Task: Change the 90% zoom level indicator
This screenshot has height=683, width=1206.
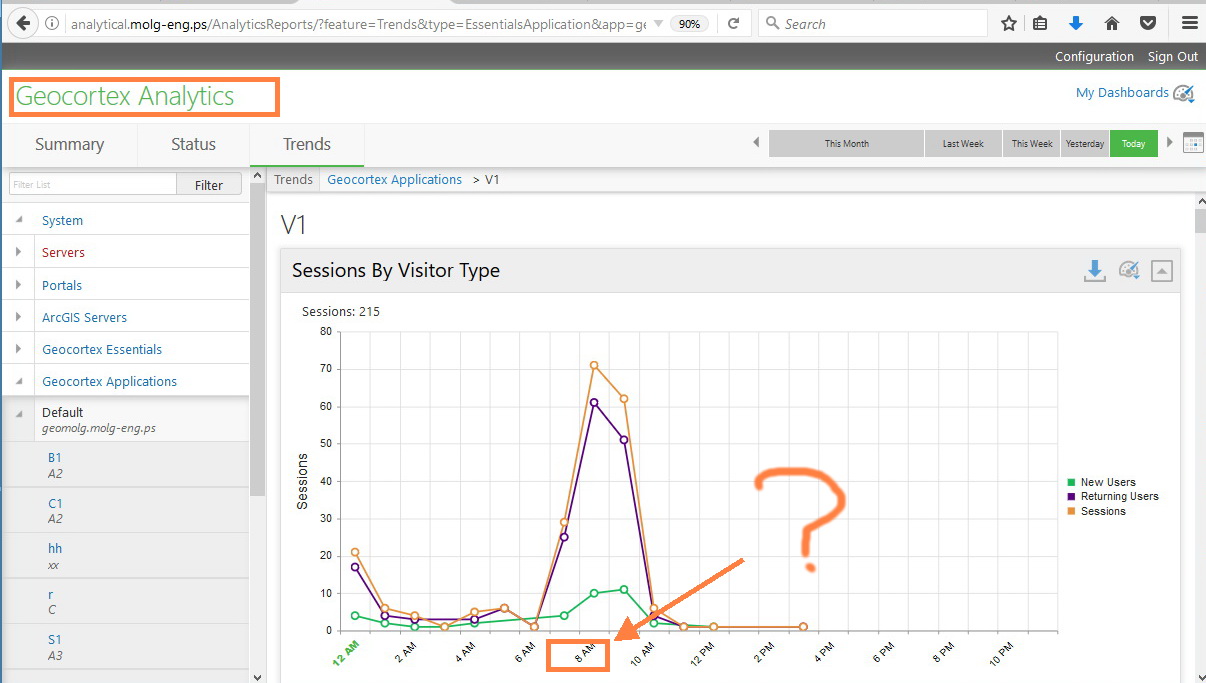Action: (x=690, y=23)
